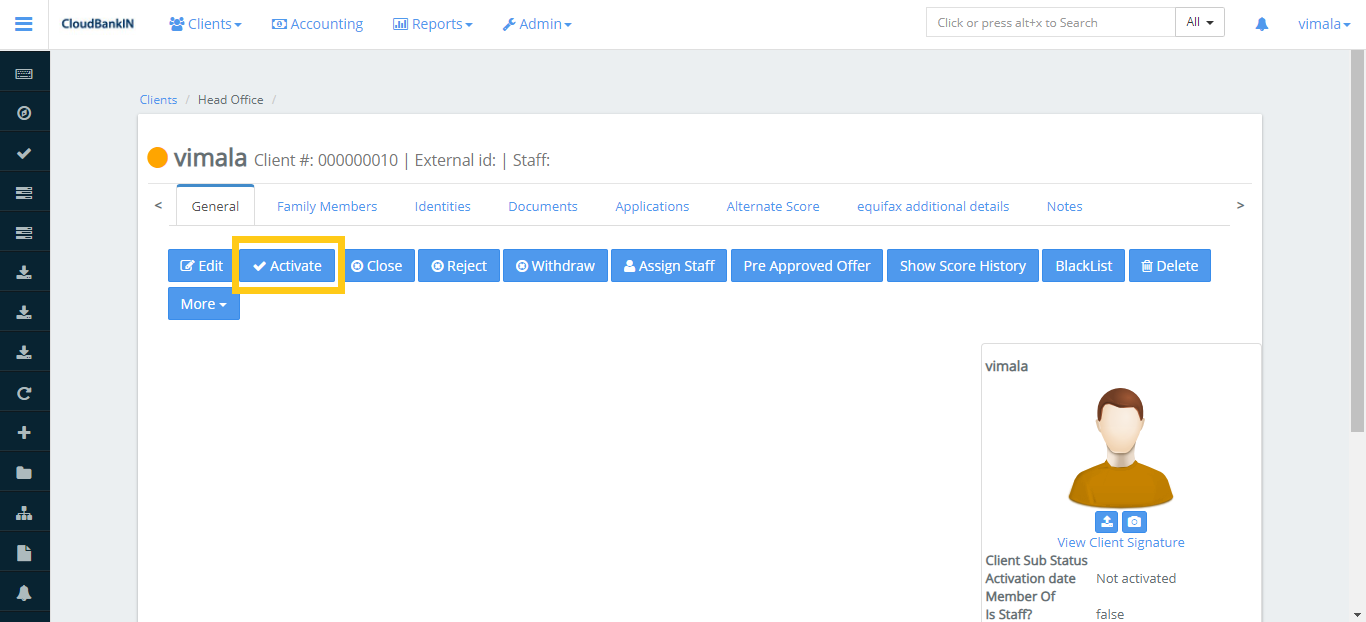Screen dimensions: 1366x622
Task: Click the camera capture icon under avatar
Action: 1134,522
